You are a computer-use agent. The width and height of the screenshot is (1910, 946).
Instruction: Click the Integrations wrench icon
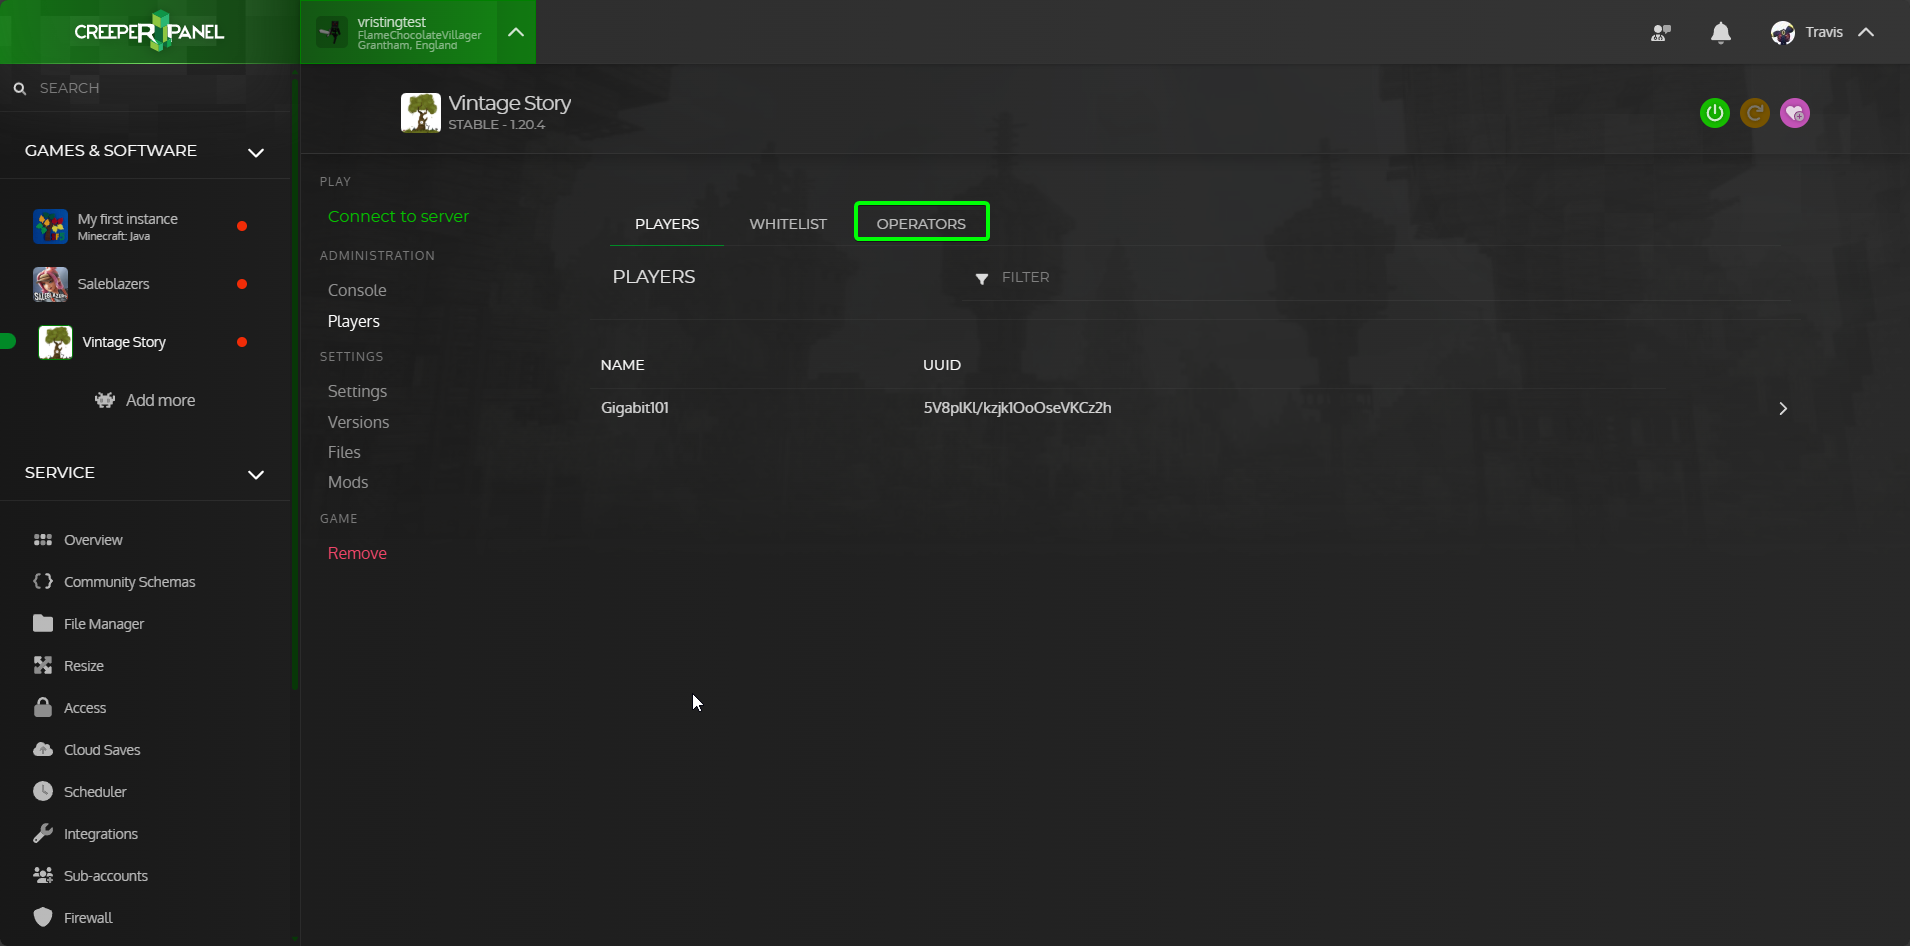pos(43,833)
